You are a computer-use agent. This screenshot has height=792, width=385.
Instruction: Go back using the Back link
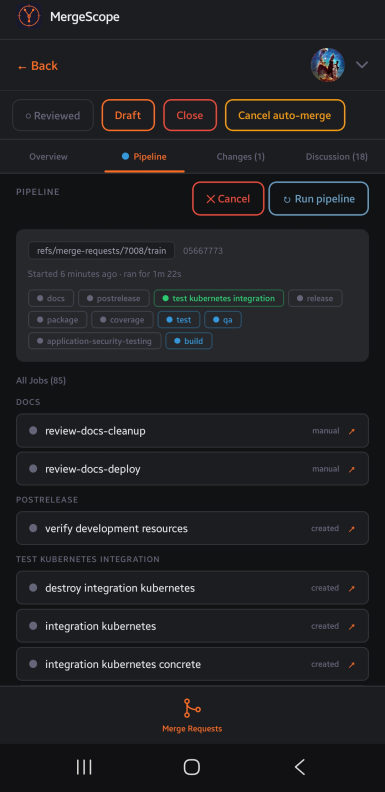[37, 66]
